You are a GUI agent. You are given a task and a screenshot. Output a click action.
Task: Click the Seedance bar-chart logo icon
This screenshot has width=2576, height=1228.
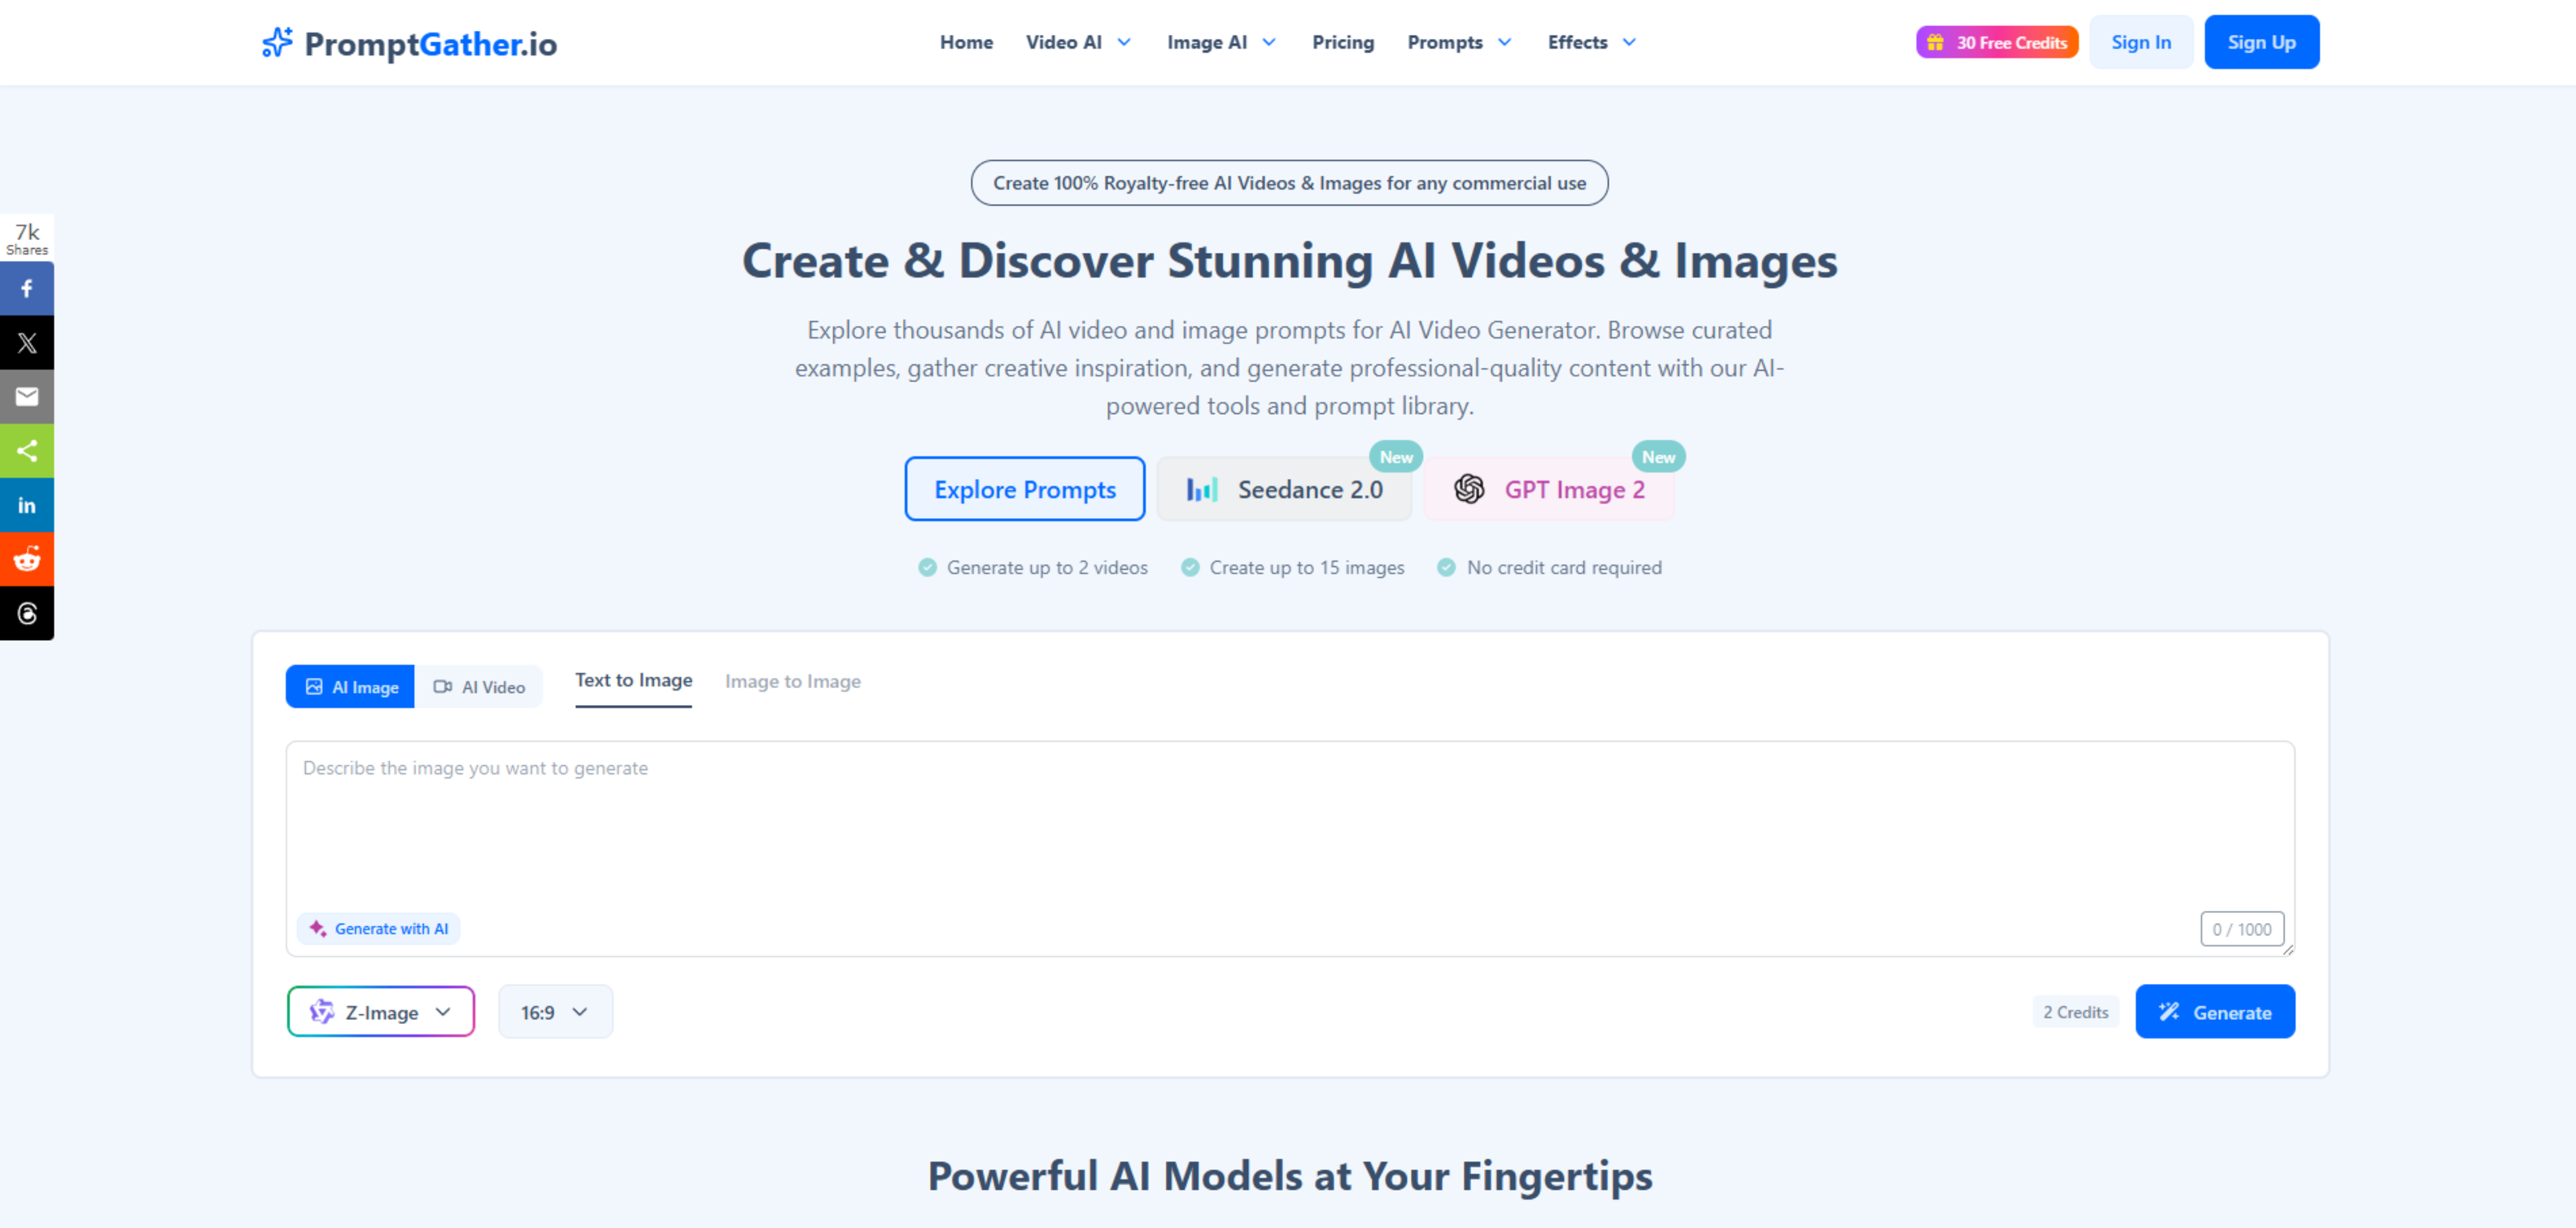coord(1201,489)
